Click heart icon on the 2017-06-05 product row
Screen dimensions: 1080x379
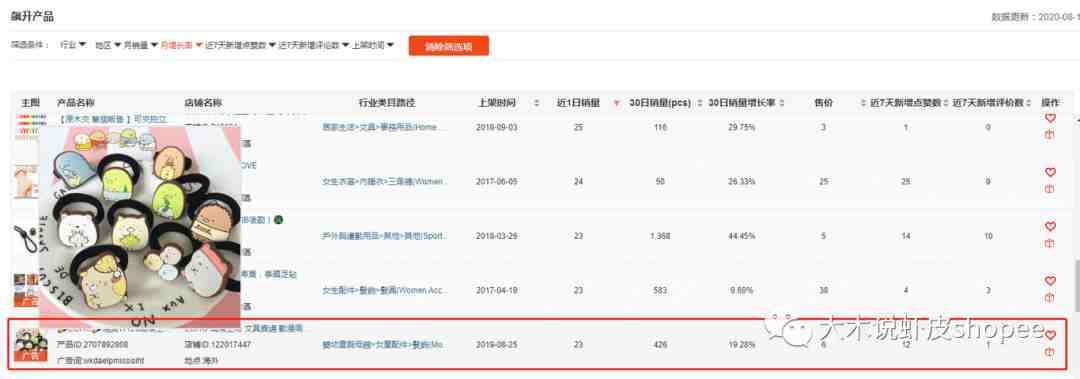point(1050,172)
